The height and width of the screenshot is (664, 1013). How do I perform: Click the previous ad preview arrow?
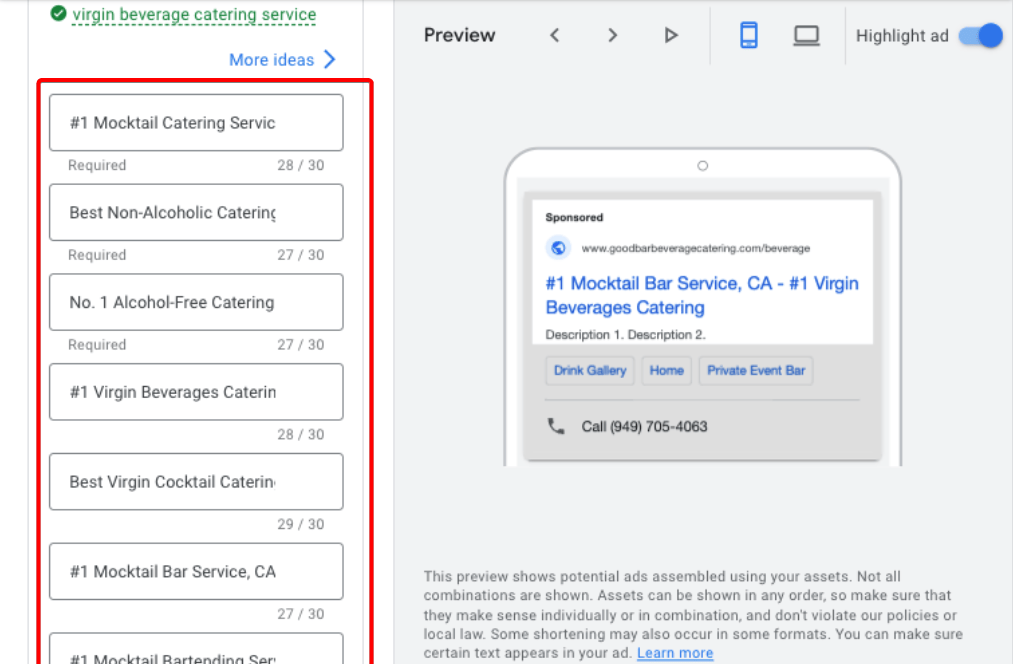click(x=554, y=36)
